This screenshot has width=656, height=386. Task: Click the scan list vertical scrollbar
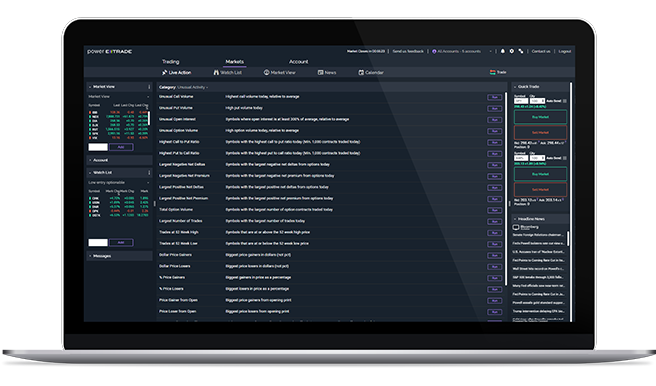[506, 188]
